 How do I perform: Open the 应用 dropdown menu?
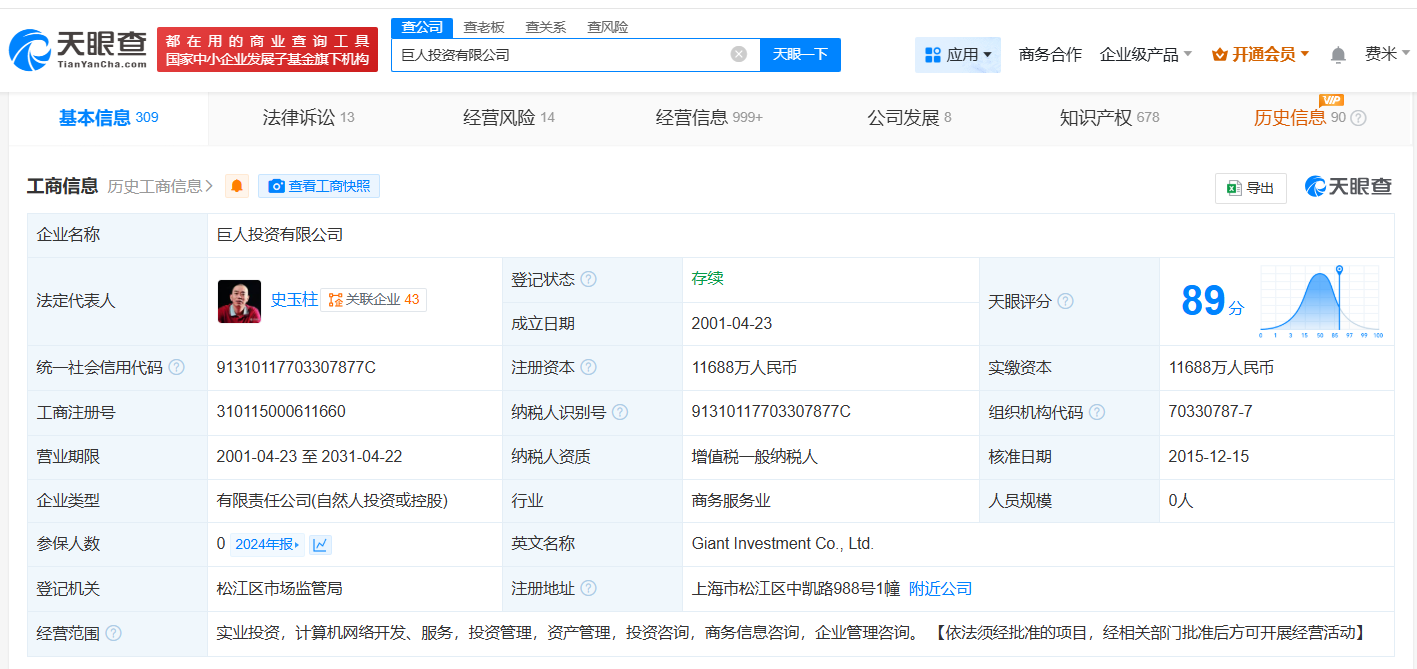point(958,55)
